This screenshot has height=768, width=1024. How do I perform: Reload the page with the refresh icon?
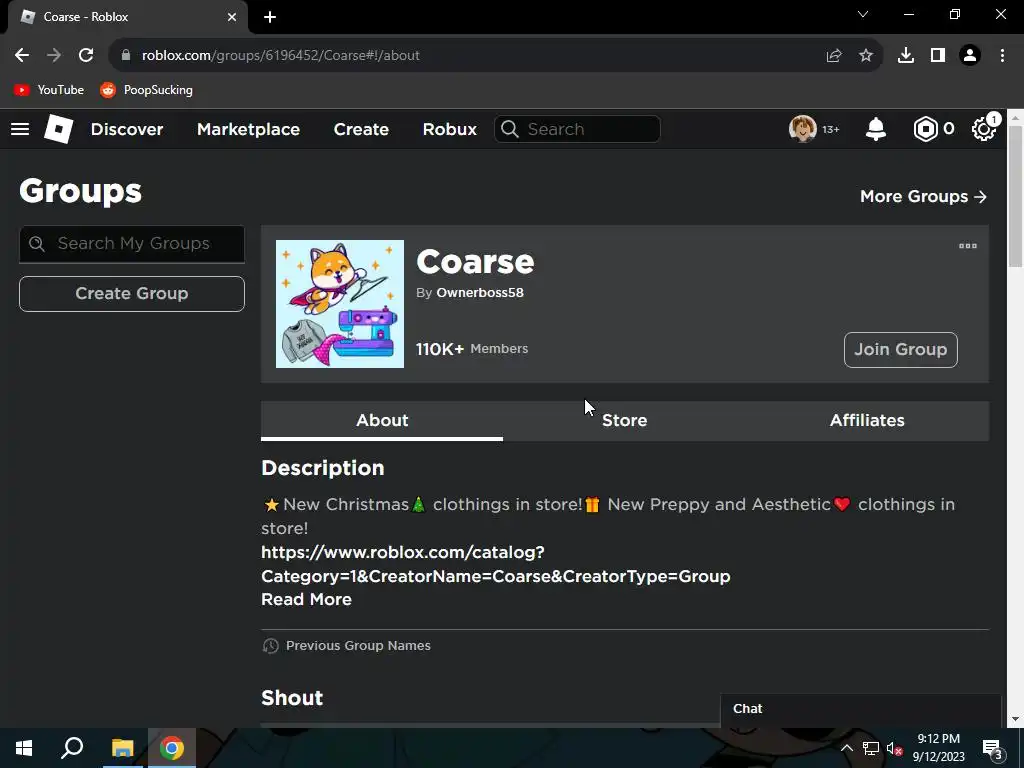click(x=86, y=56)
